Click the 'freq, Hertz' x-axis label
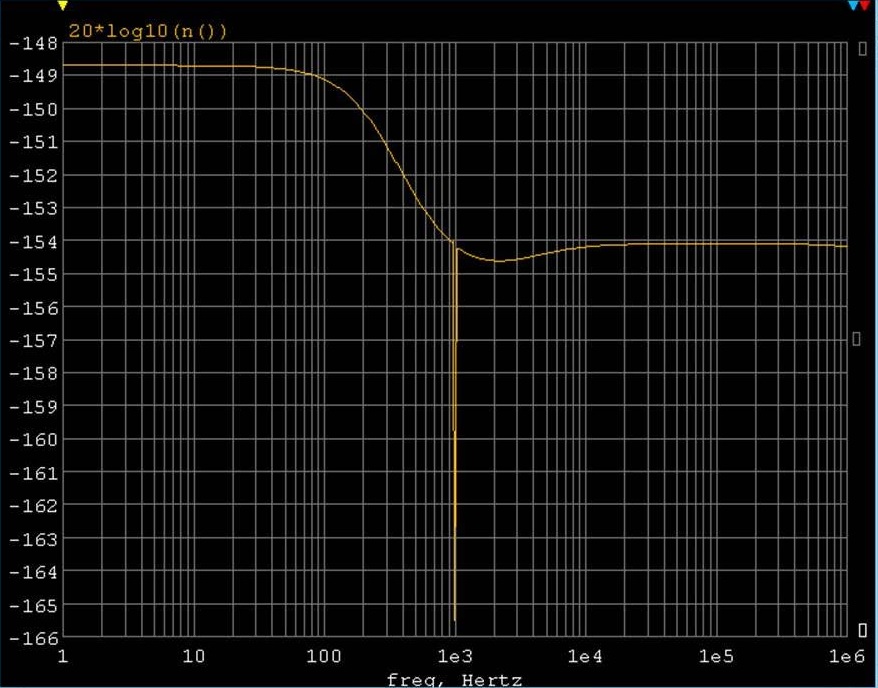Viewport: 878px width, 688px height. pos(455,680)
